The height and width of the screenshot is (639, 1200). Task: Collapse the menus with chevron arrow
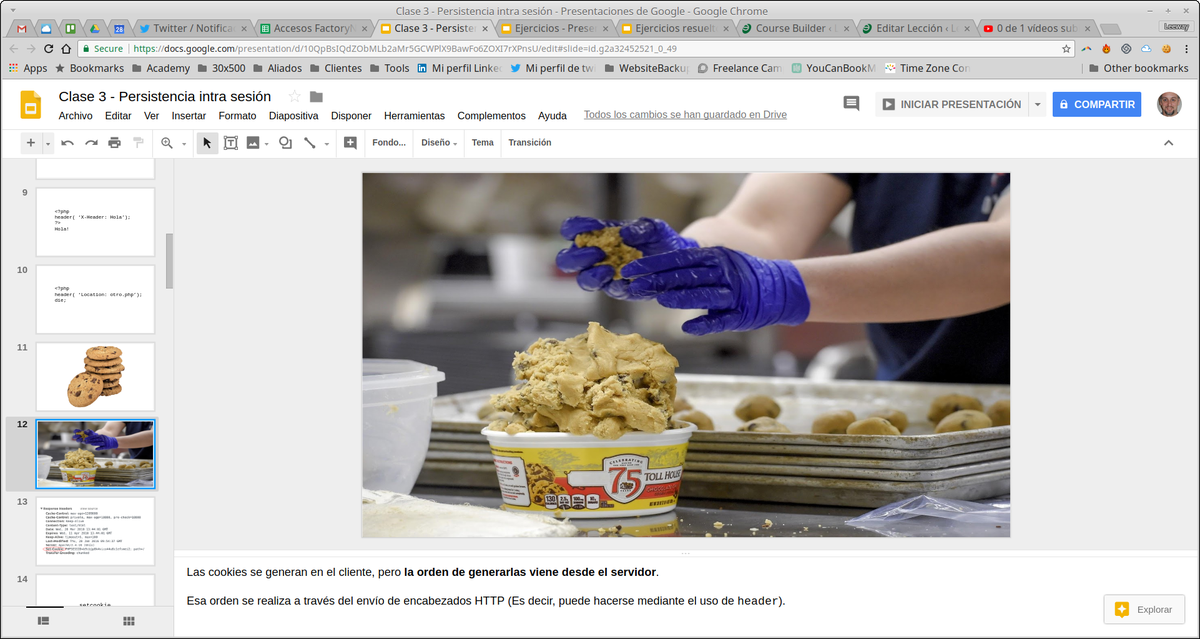(x=1168, y=143)
